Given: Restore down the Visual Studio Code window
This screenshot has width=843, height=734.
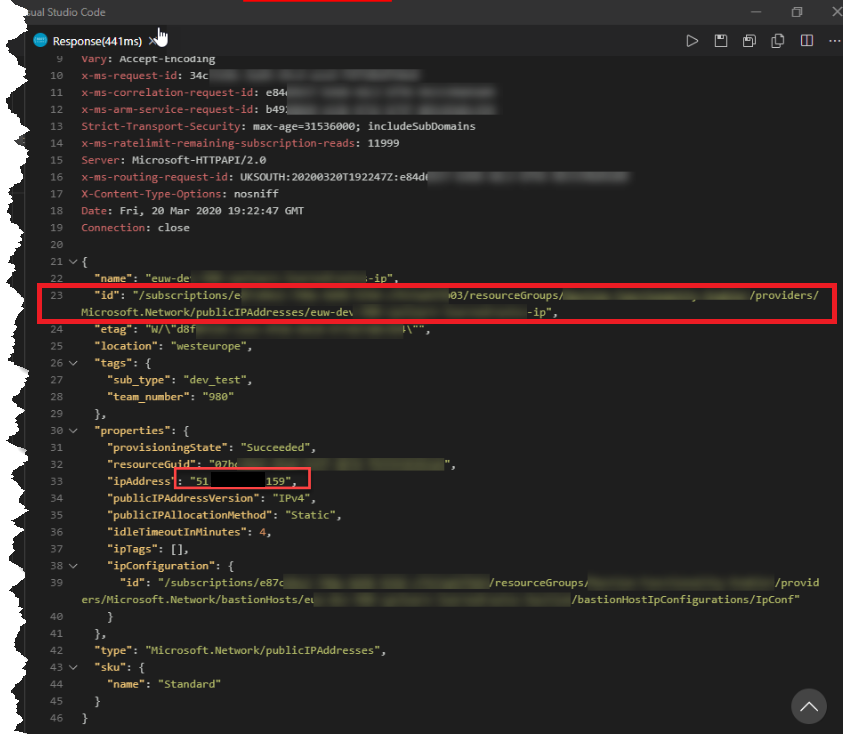Looking at the screenshot, I should pos(797,12).
